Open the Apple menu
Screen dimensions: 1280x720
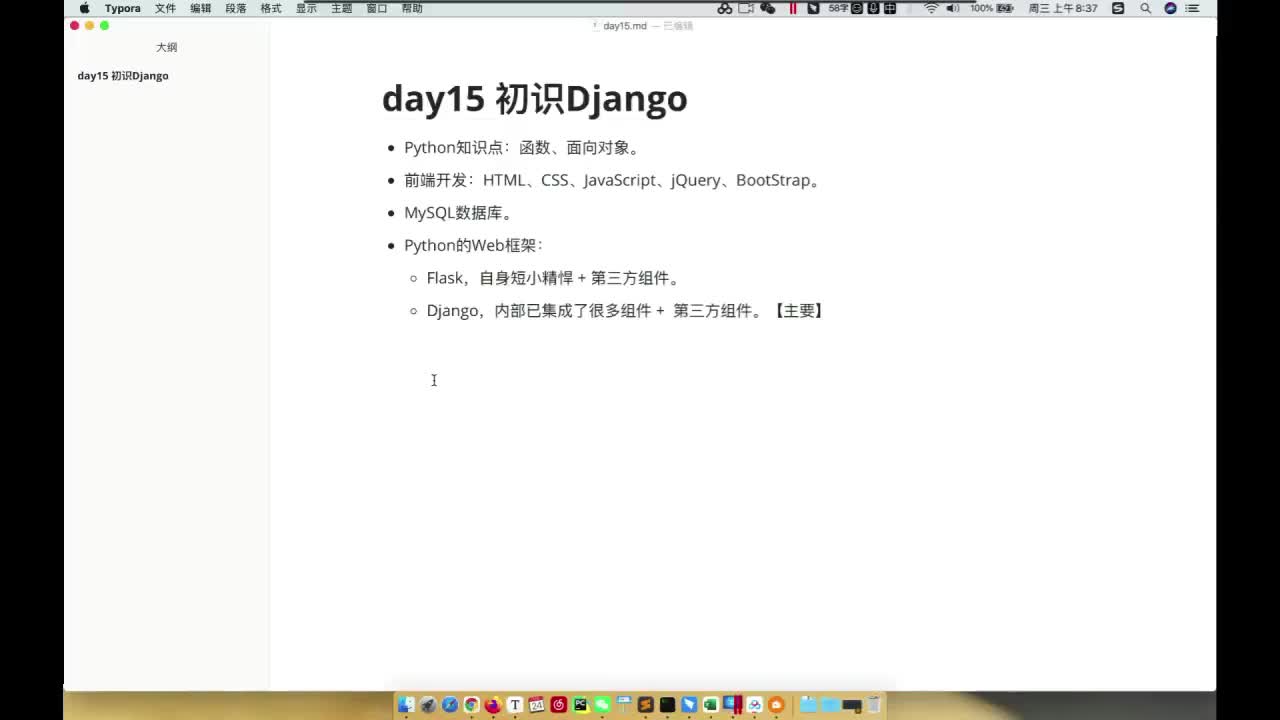coord(84,8)
